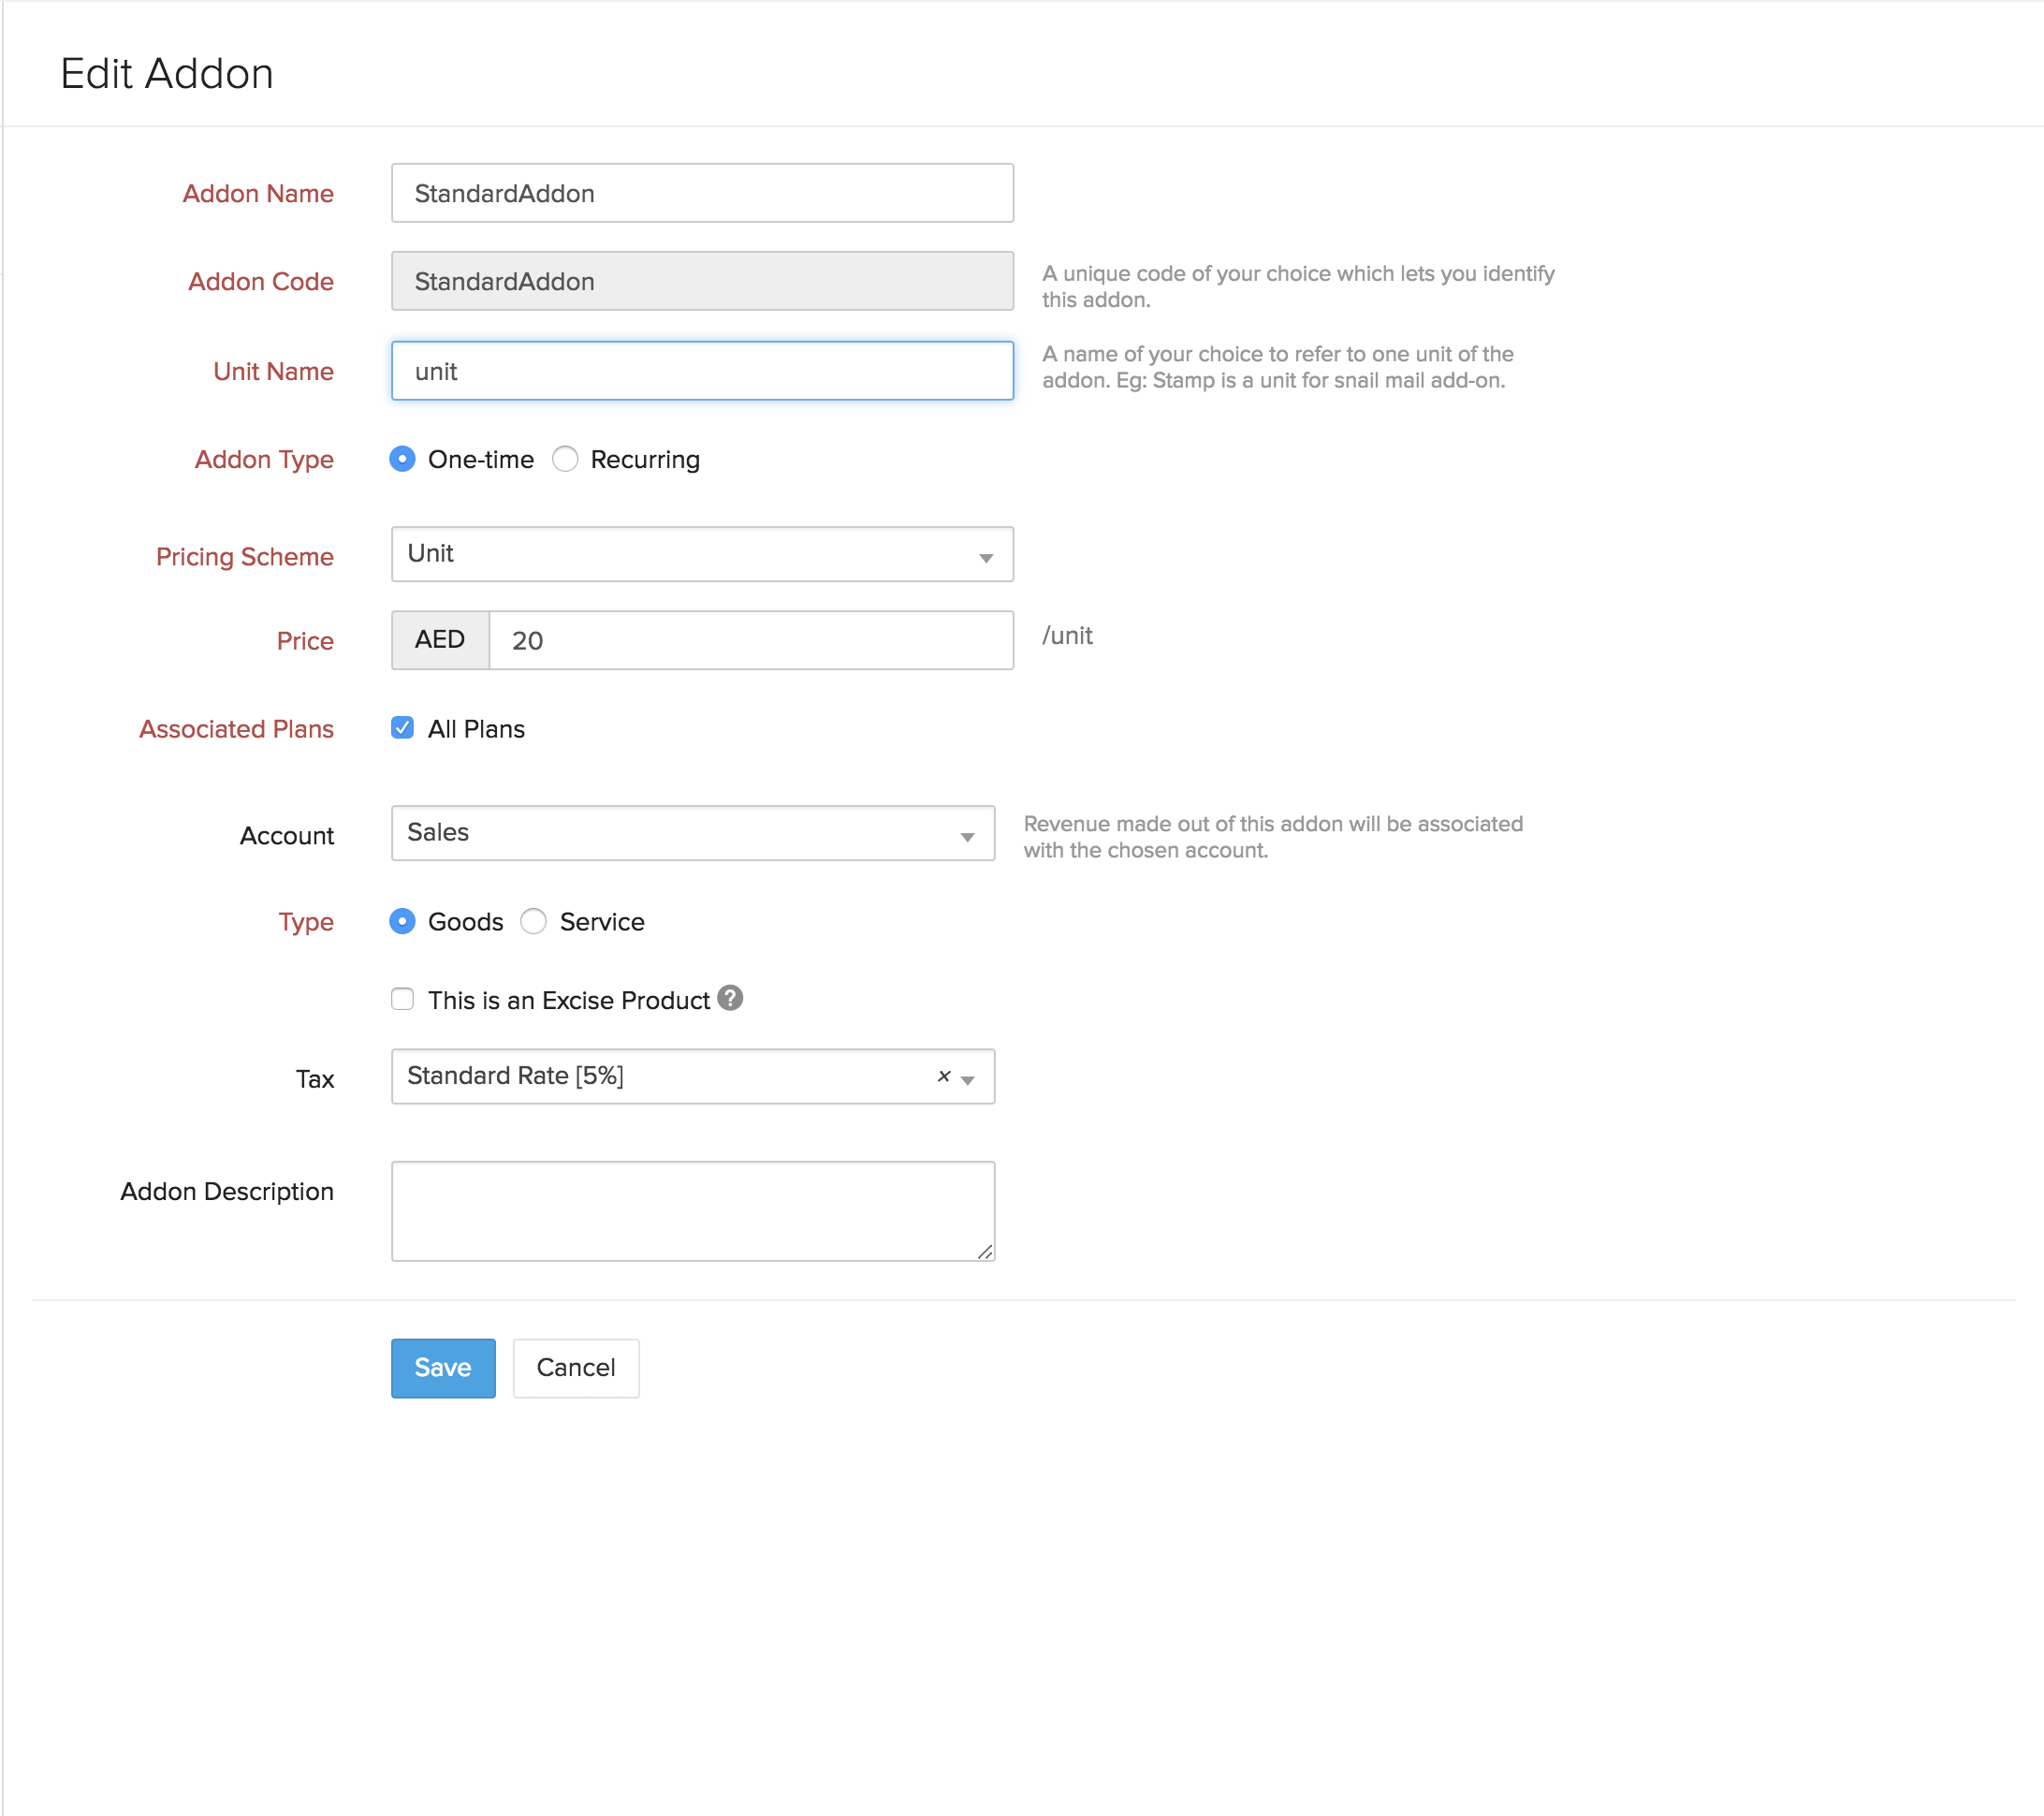Click the AED currency label on Price field
This screenshot has height=1816, width=2044.
coord(439,639)
